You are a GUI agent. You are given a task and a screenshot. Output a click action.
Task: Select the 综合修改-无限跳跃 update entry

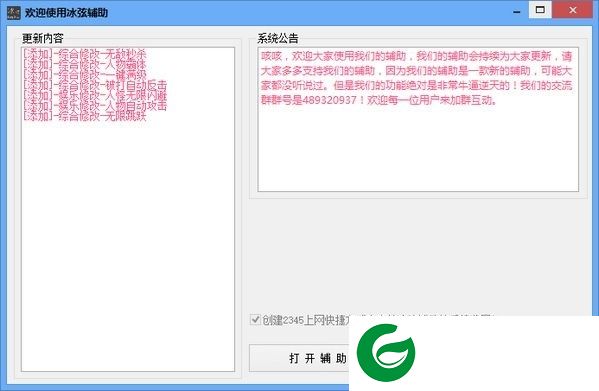(x=84, y=116)
